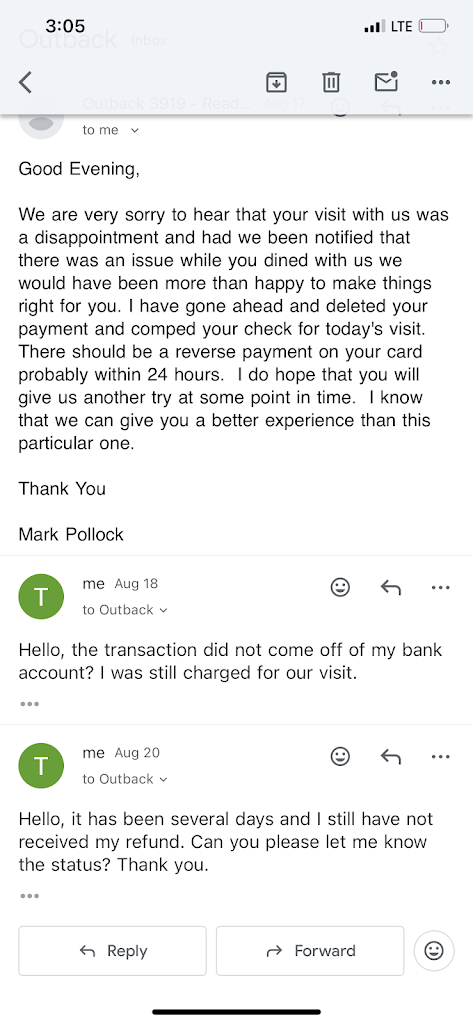Open the top toolbar more options menu
This screenshot has width=473, height=1024.
pos(441,82)
